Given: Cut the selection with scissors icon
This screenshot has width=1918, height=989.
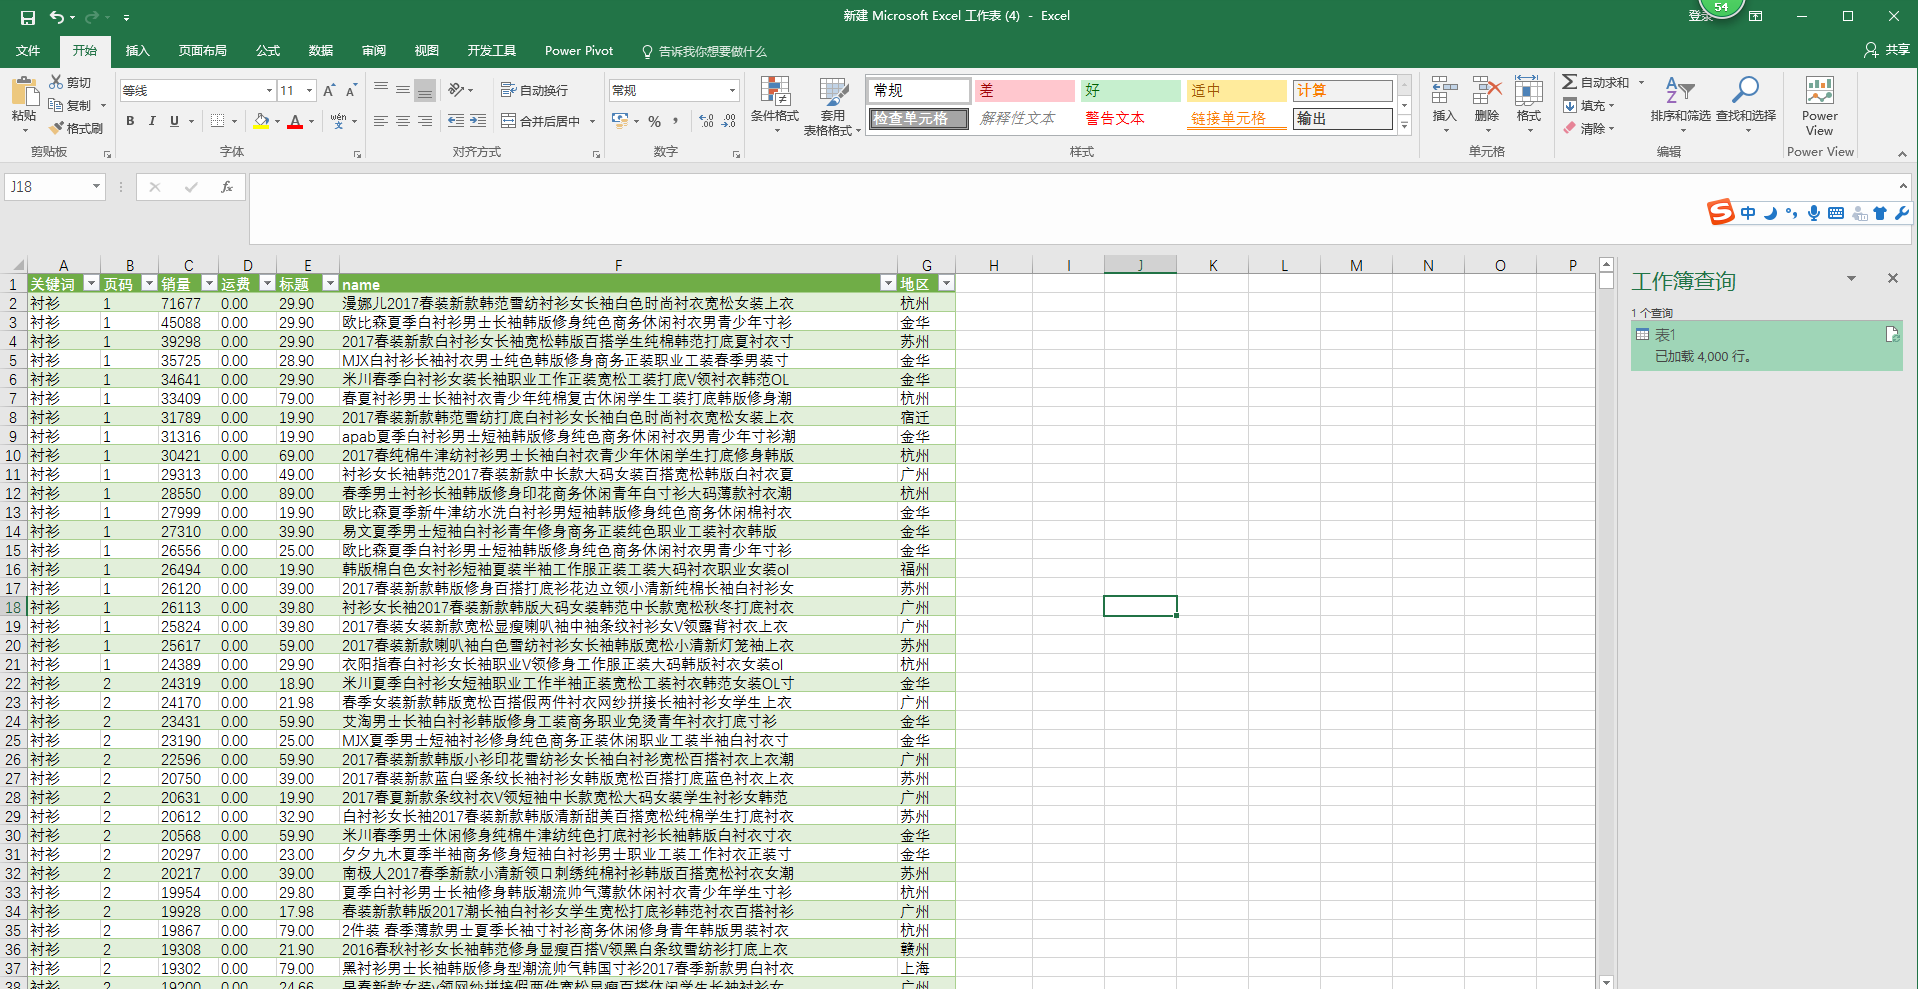Looking at the screenshot, I should [x=57, y=82].
